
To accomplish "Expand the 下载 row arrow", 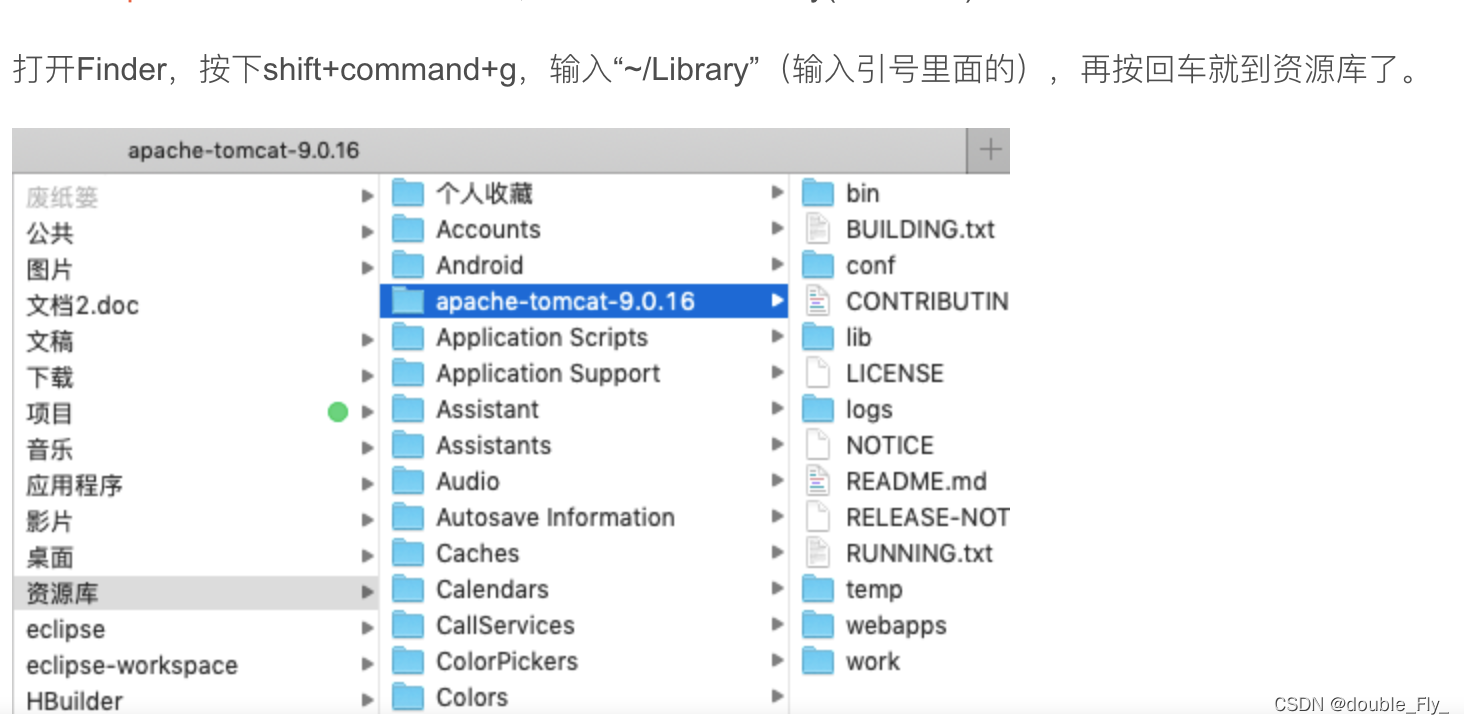I will point(367,377).
